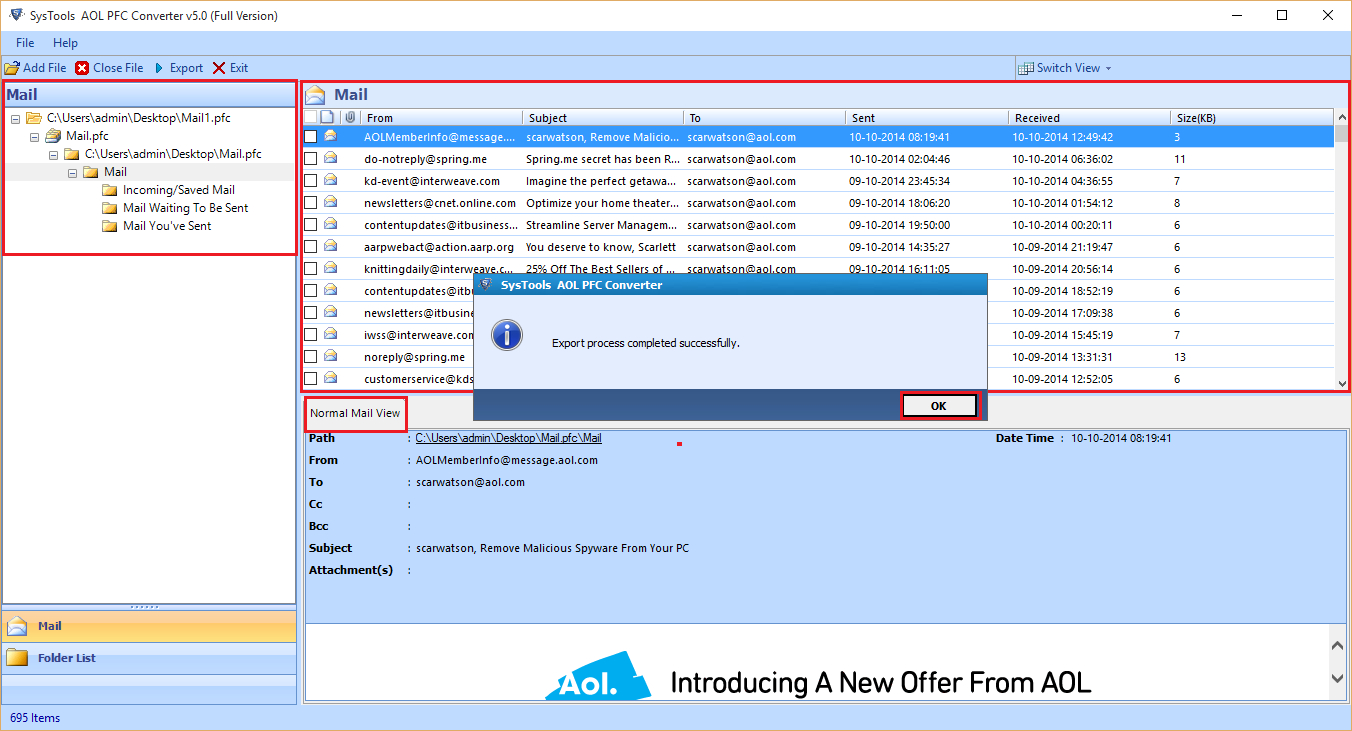Click the information icon in the dialog
The width and height of the screenshot is (1352, 731).
tap(507, 334)
